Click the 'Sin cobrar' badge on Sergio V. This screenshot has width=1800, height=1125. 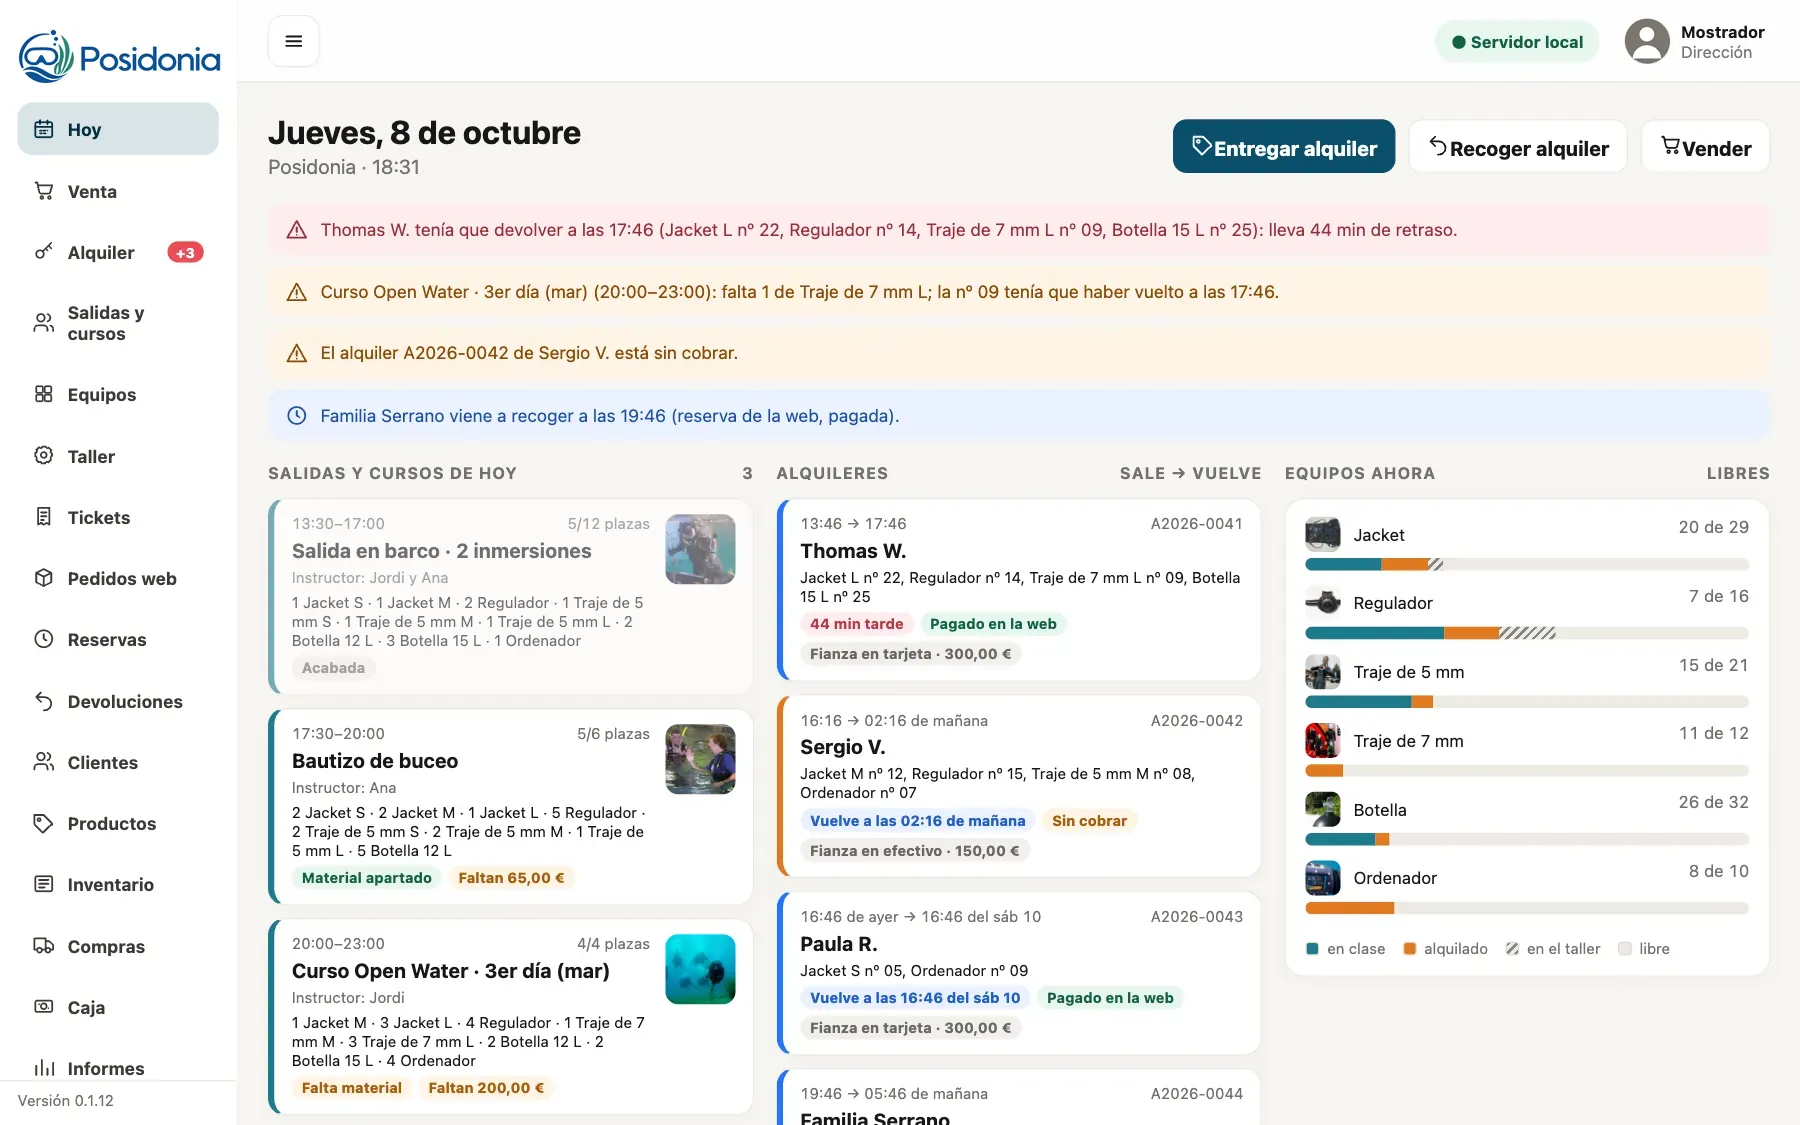click(1089, 821)
